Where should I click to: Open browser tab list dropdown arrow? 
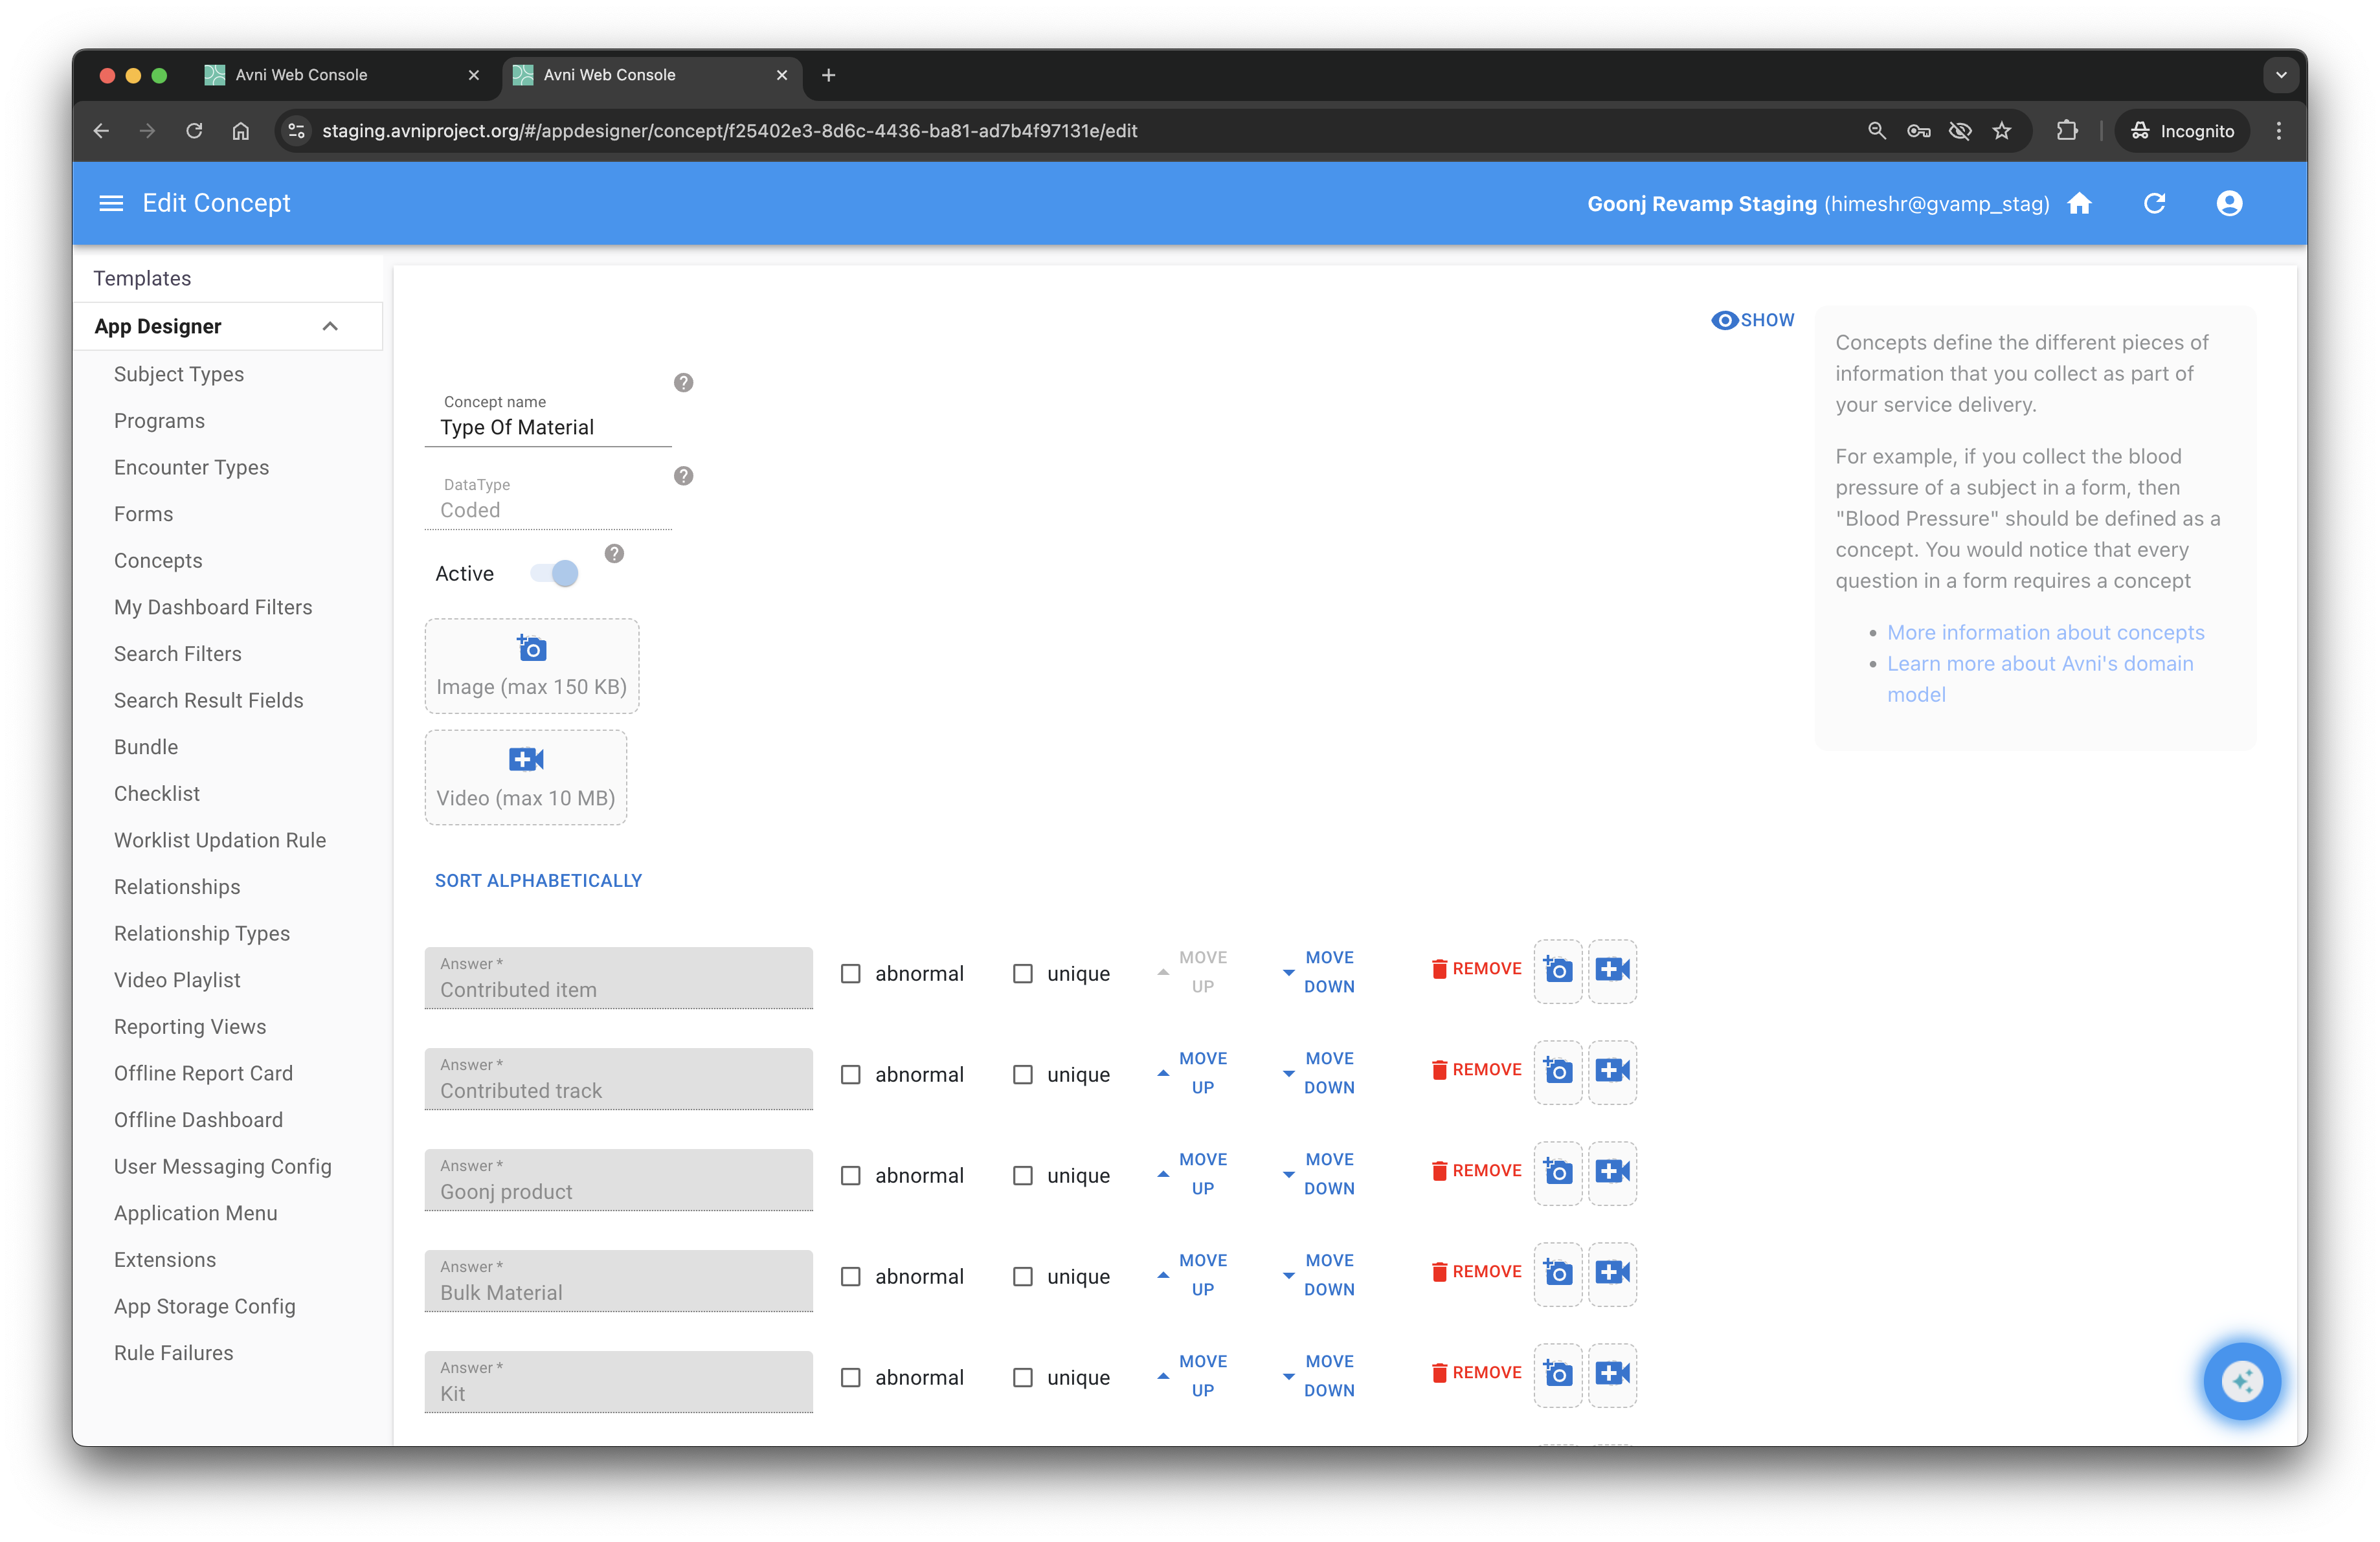2281,75
